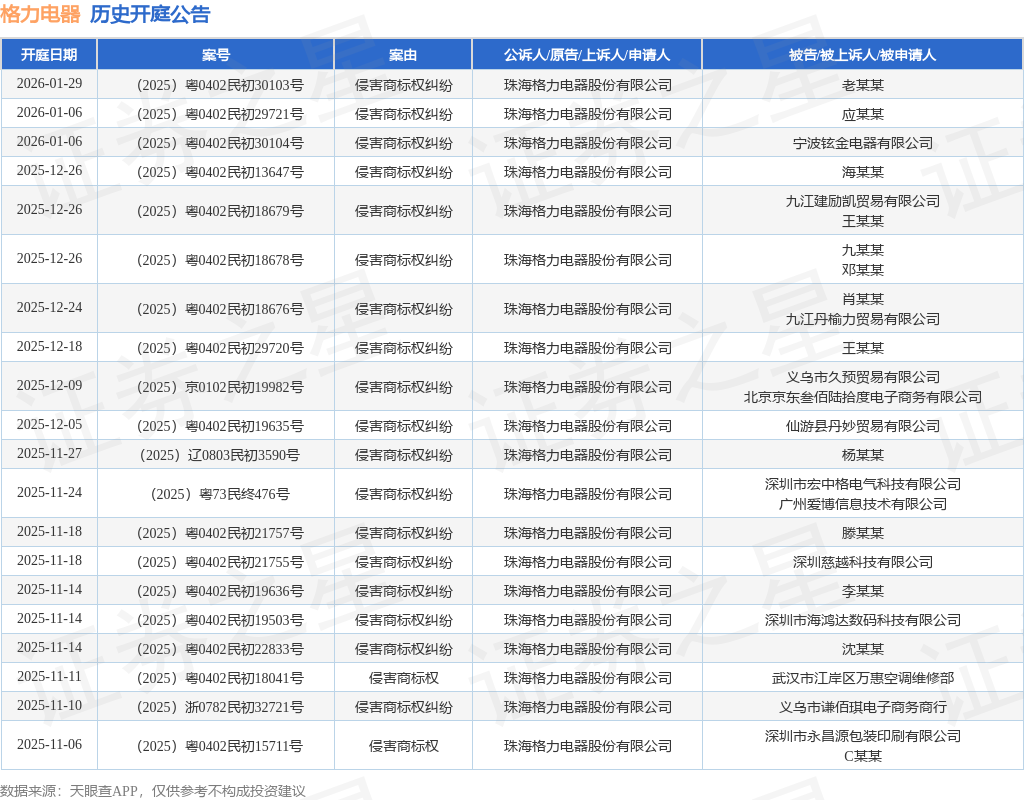Click defendant 深圳市宏中格电气科技有限公司
1024x800 pixels.
862,485
